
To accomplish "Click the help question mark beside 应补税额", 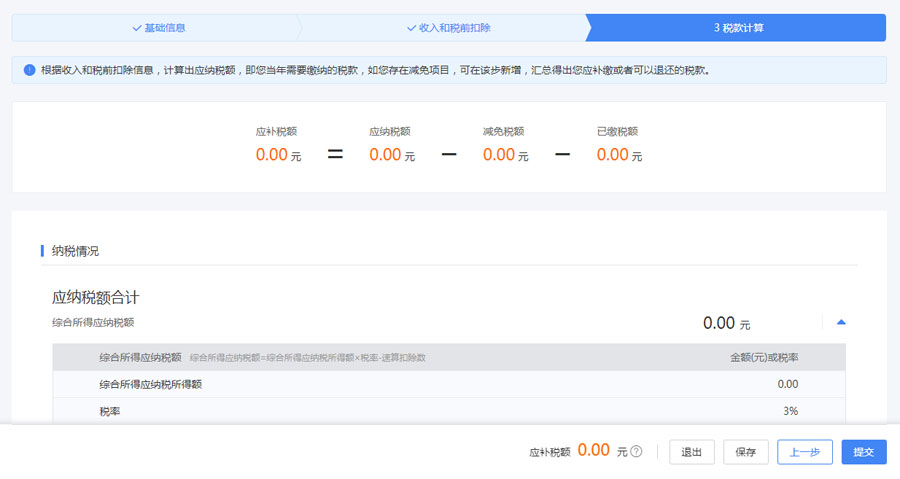I will coord(636,452).
